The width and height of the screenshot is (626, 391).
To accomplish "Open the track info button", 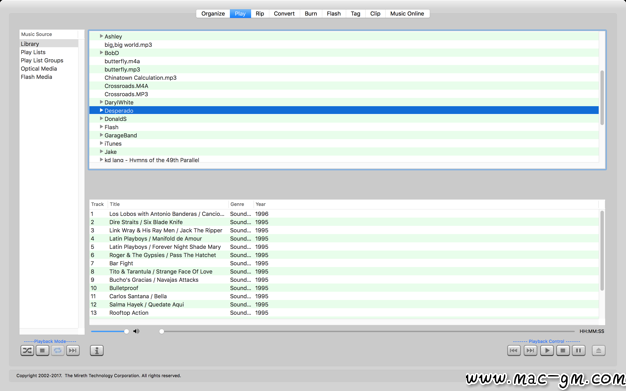I will pos(97,351).
